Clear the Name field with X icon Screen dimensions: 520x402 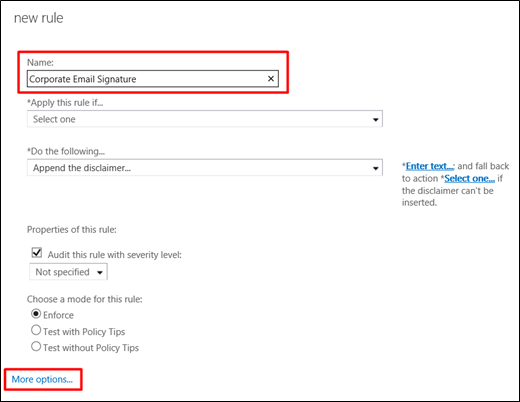271,79
